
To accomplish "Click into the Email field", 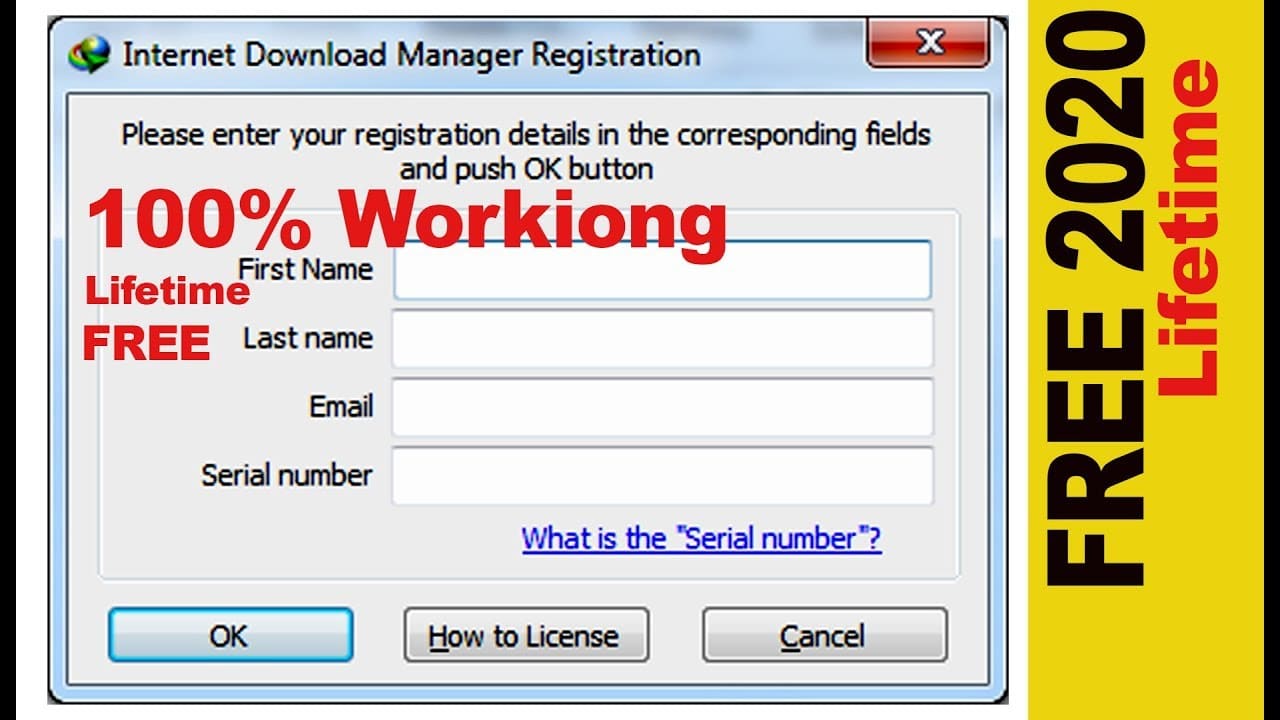I will click(x=663, y=407).
